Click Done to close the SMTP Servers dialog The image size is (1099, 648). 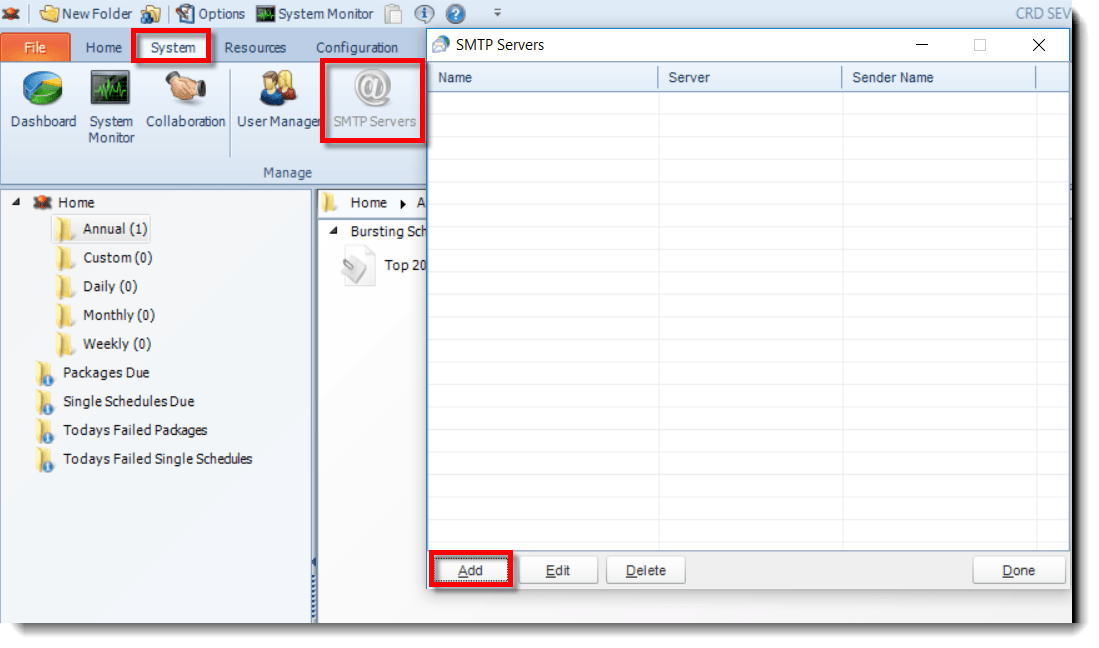pyautogui.click(x=1019, y=569)
